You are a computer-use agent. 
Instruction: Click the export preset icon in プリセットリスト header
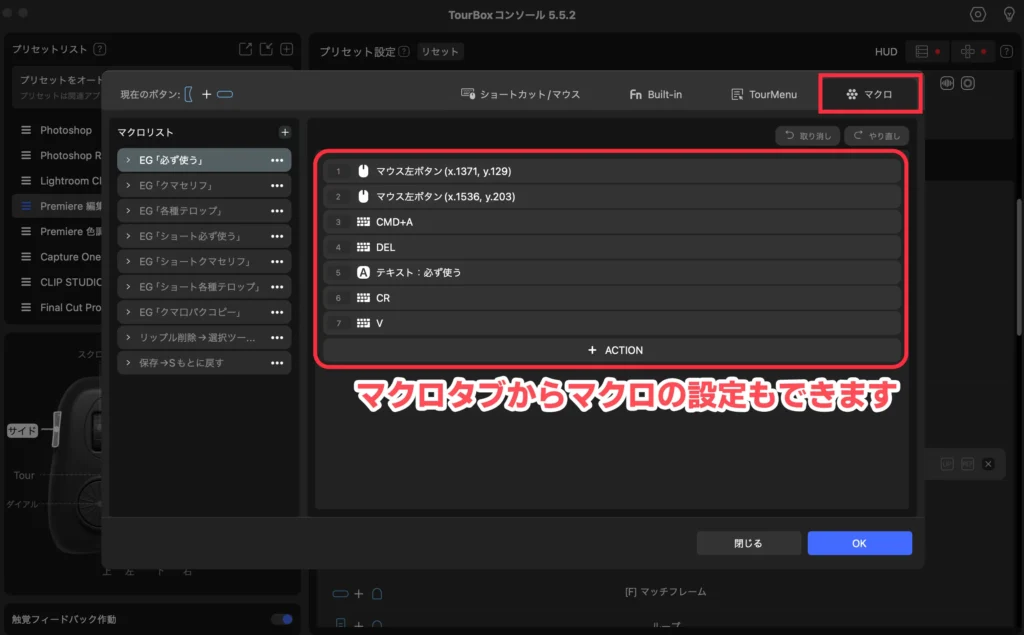click(x=244, y=48)
